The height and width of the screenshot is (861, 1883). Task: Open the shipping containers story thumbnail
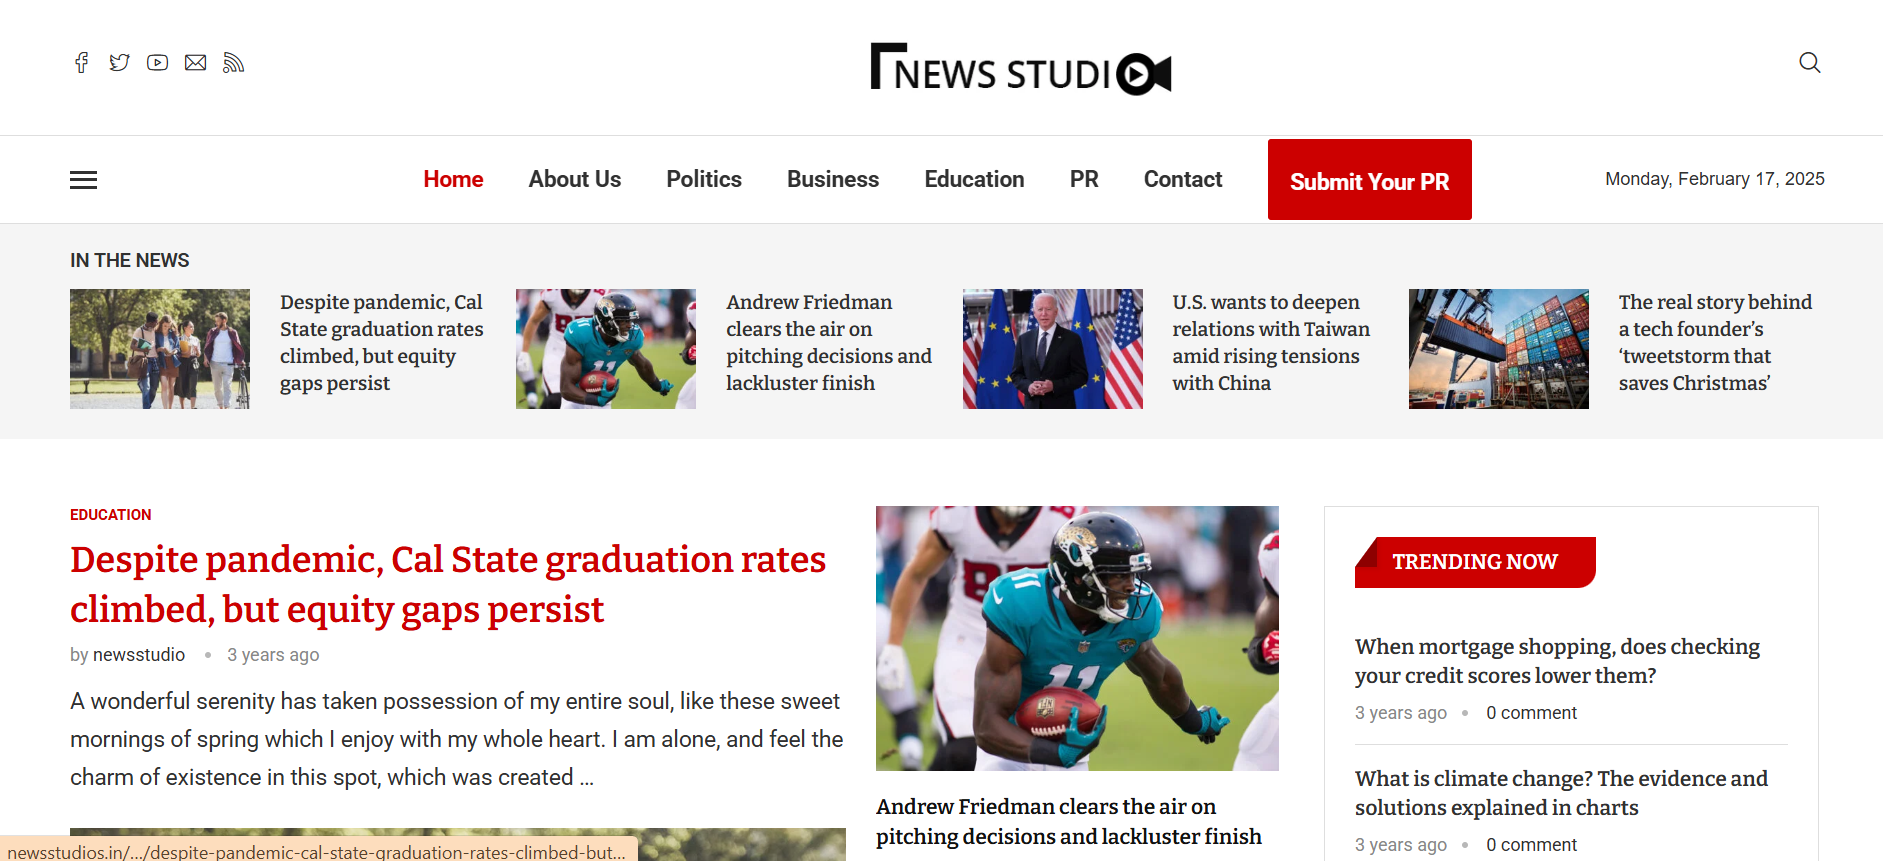pos(1498,349)
